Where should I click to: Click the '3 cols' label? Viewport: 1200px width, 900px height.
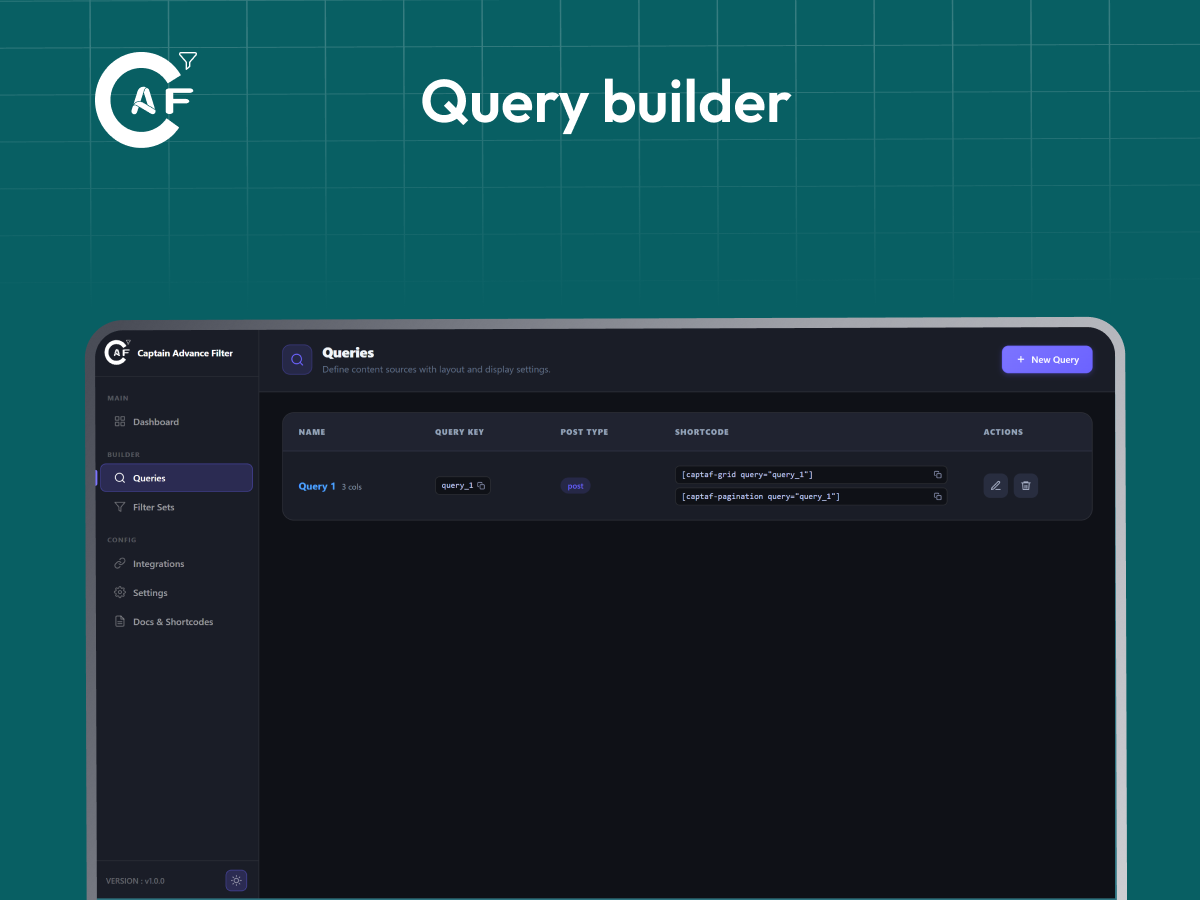coord(352,487)
